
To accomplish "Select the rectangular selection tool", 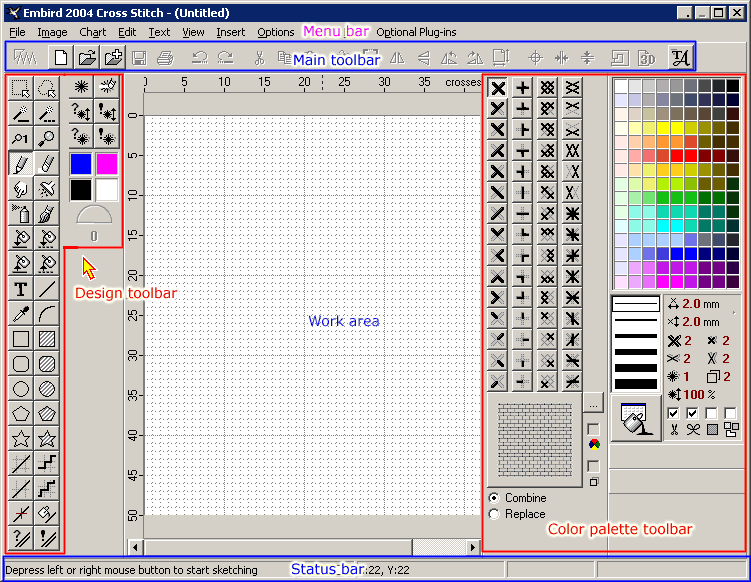I will 21,88.
